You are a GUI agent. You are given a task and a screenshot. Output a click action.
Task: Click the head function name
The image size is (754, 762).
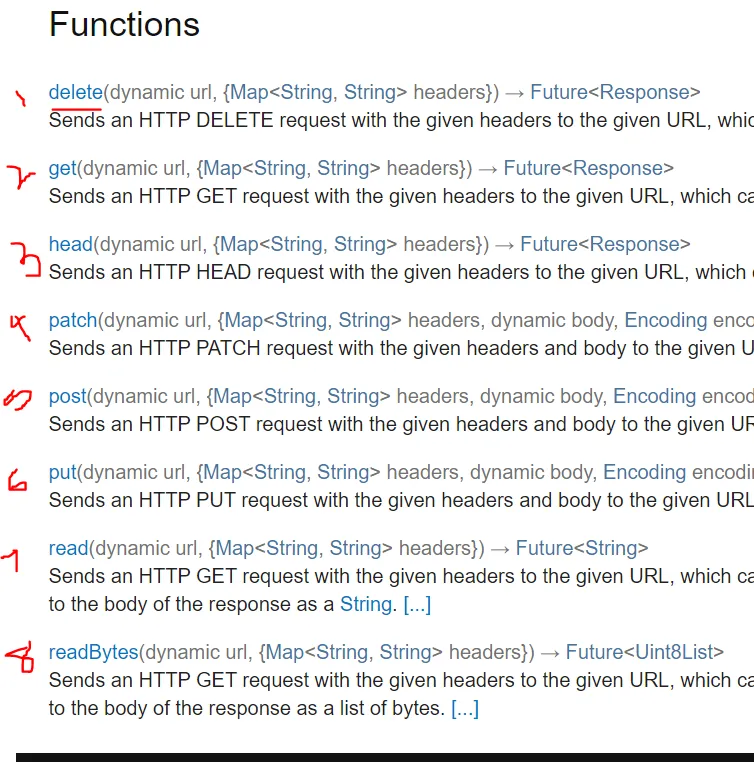tap(70, 245)
